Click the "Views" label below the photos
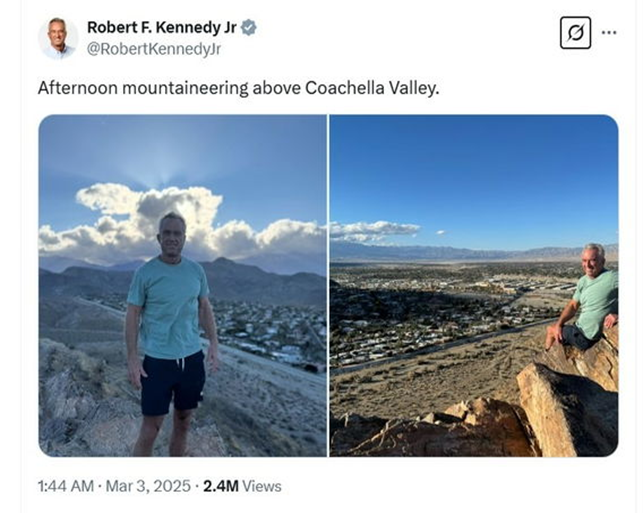The image size is (643, 513). (261, 486)
